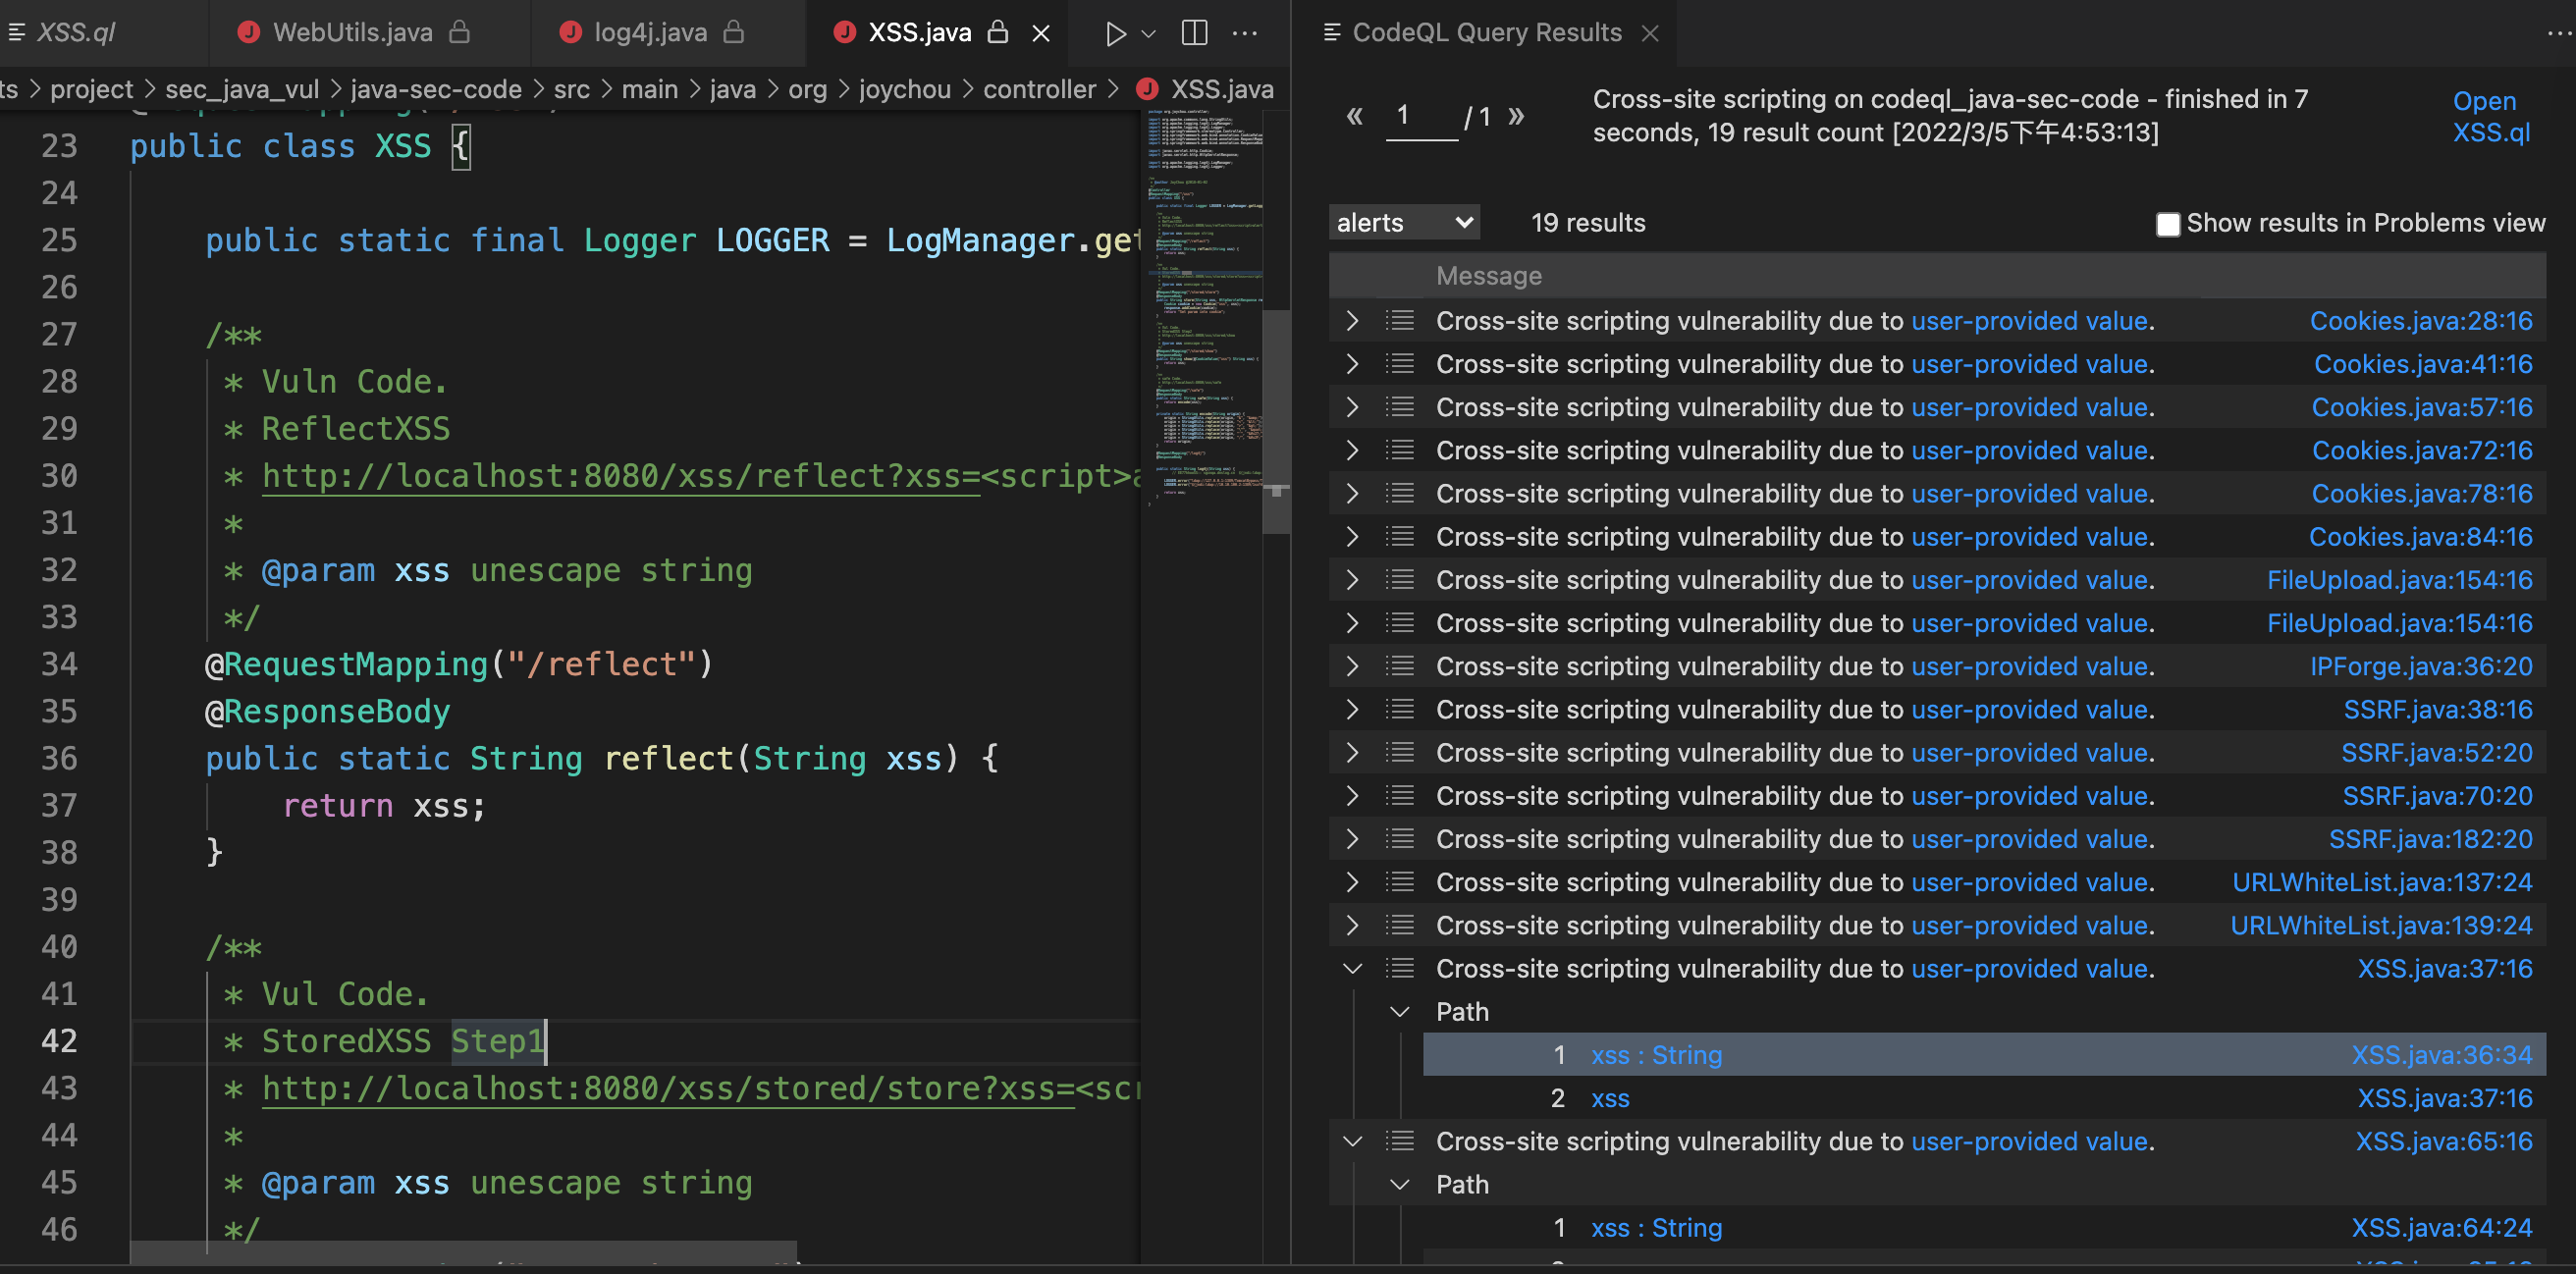Collapse Path under XSS.java:37:16

click(1400, 1011)
